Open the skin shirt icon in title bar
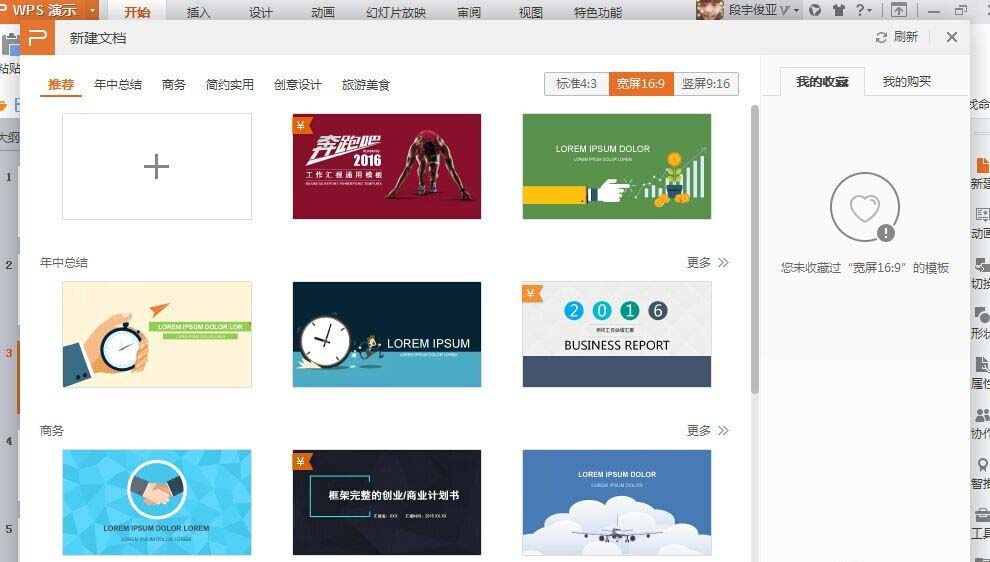The image size is (990, 562). click(839, 10)
